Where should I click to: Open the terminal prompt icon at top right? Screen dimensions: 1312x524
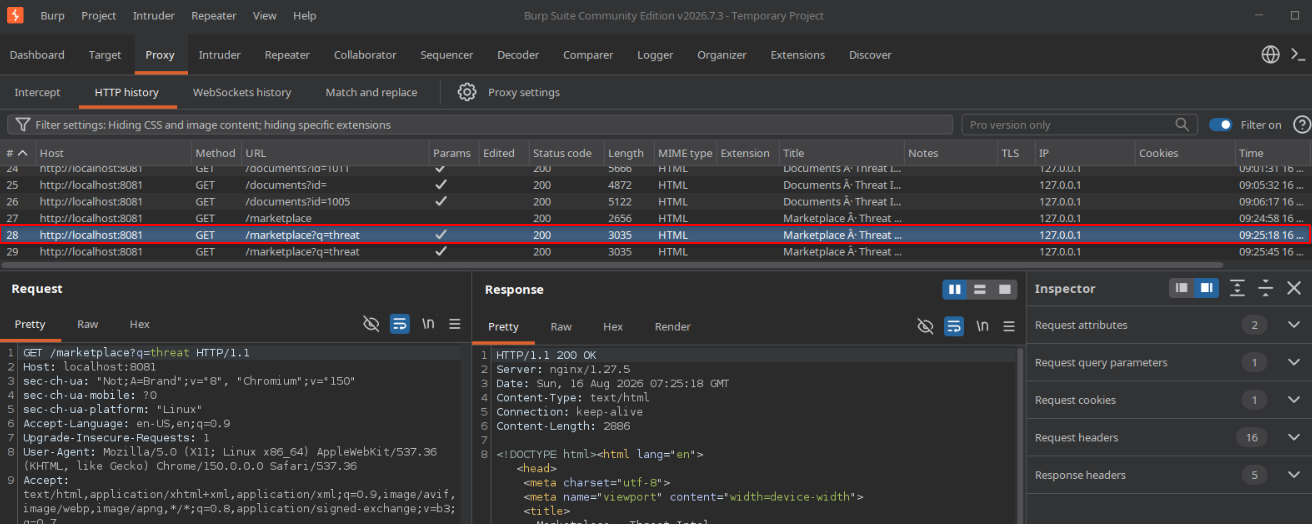[1298, 55]
